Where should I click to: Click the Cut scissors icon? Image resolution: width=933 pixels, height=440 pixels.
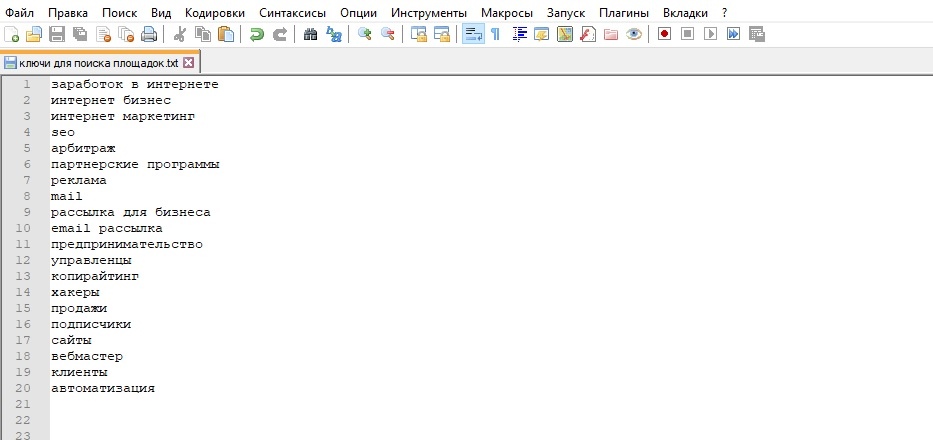[x=180, y=34]
